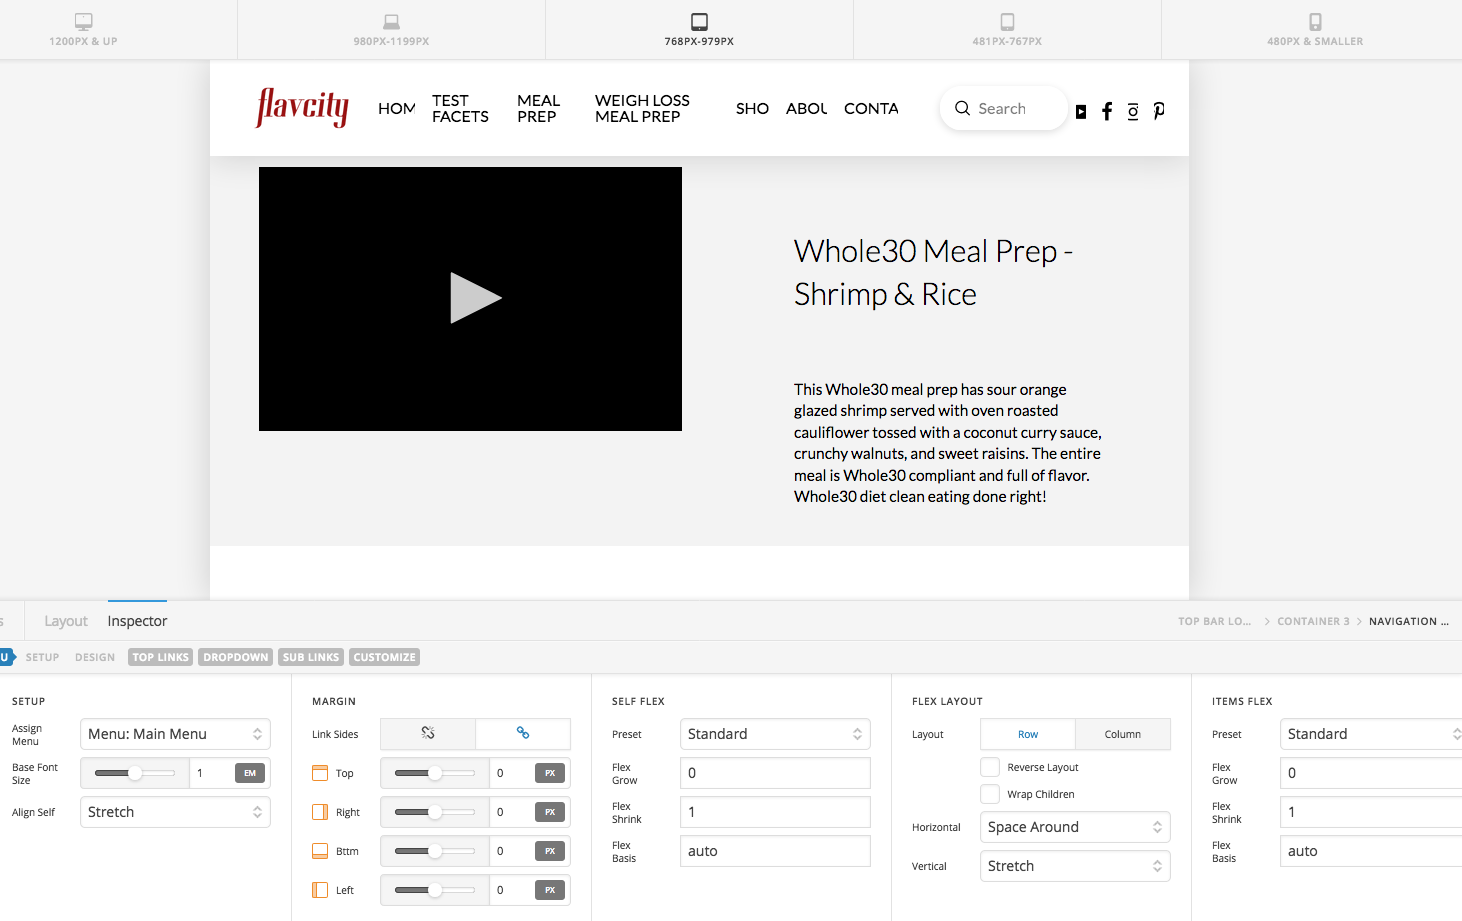Click the link margin sides icon
The width and height of the screenshot is (1462, 921).
tap(523, 733)
